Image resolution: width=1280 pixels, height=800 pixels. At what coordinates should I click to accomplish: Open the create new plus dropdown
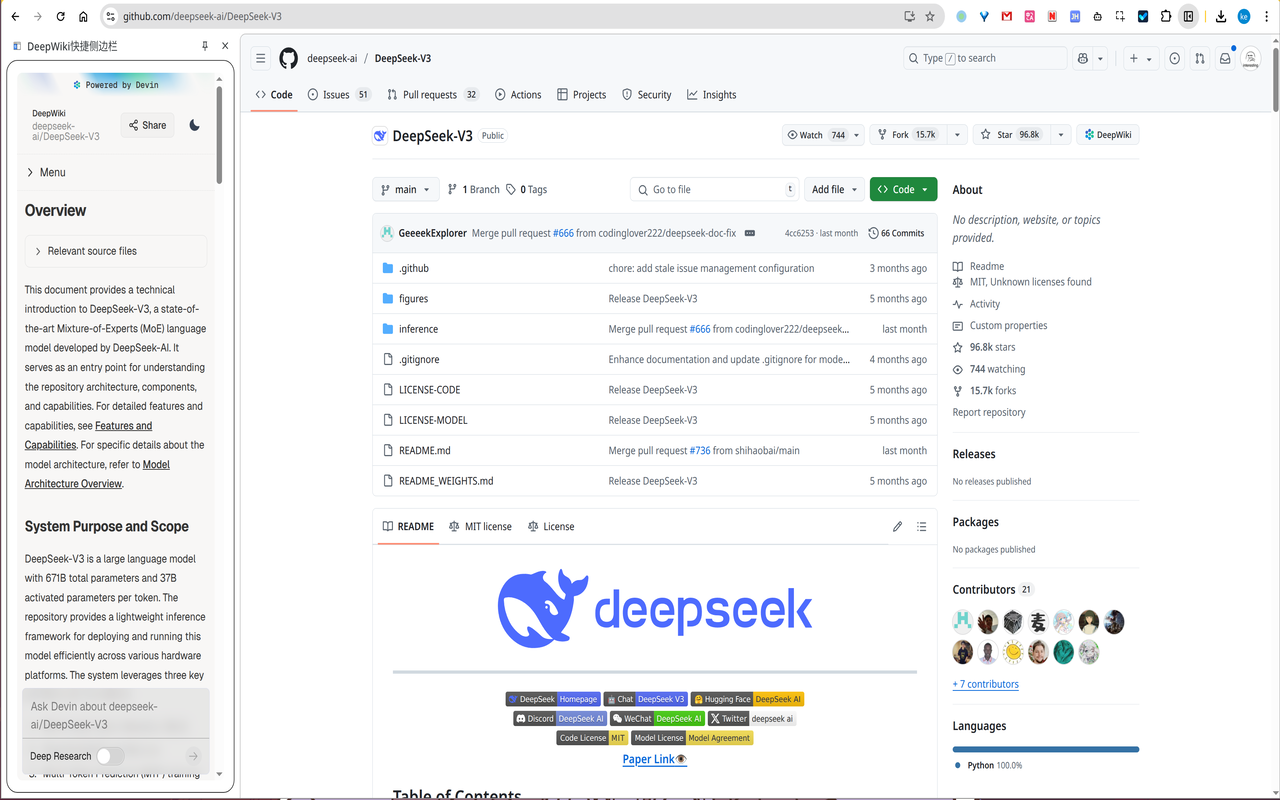pyautogui.click(x=1140, y=58)
